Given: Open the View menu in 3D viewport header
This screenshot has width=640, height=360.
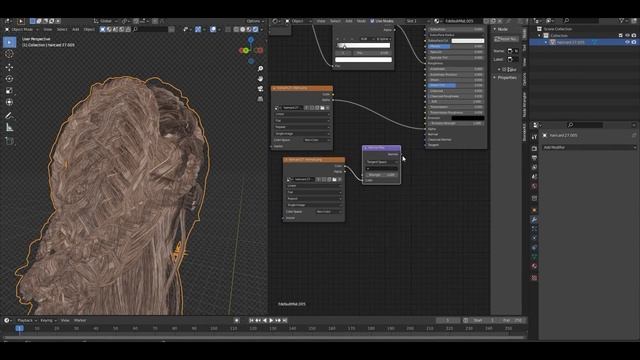Looking at the screenshot, I should coord(48,29).
